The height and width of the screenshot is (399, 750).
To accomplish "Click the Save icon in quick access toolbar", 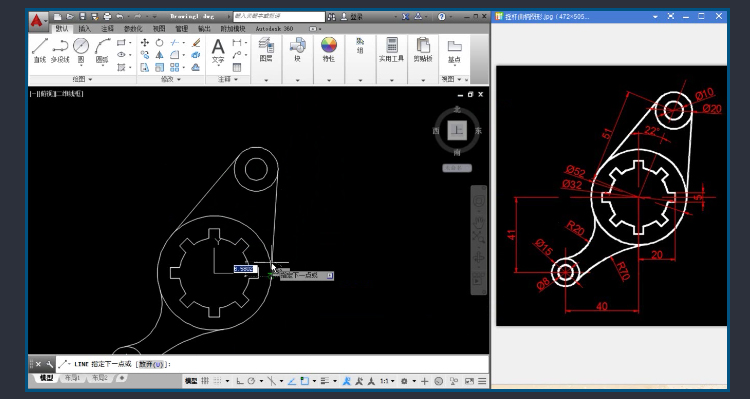I will click(x=83, y=17).
